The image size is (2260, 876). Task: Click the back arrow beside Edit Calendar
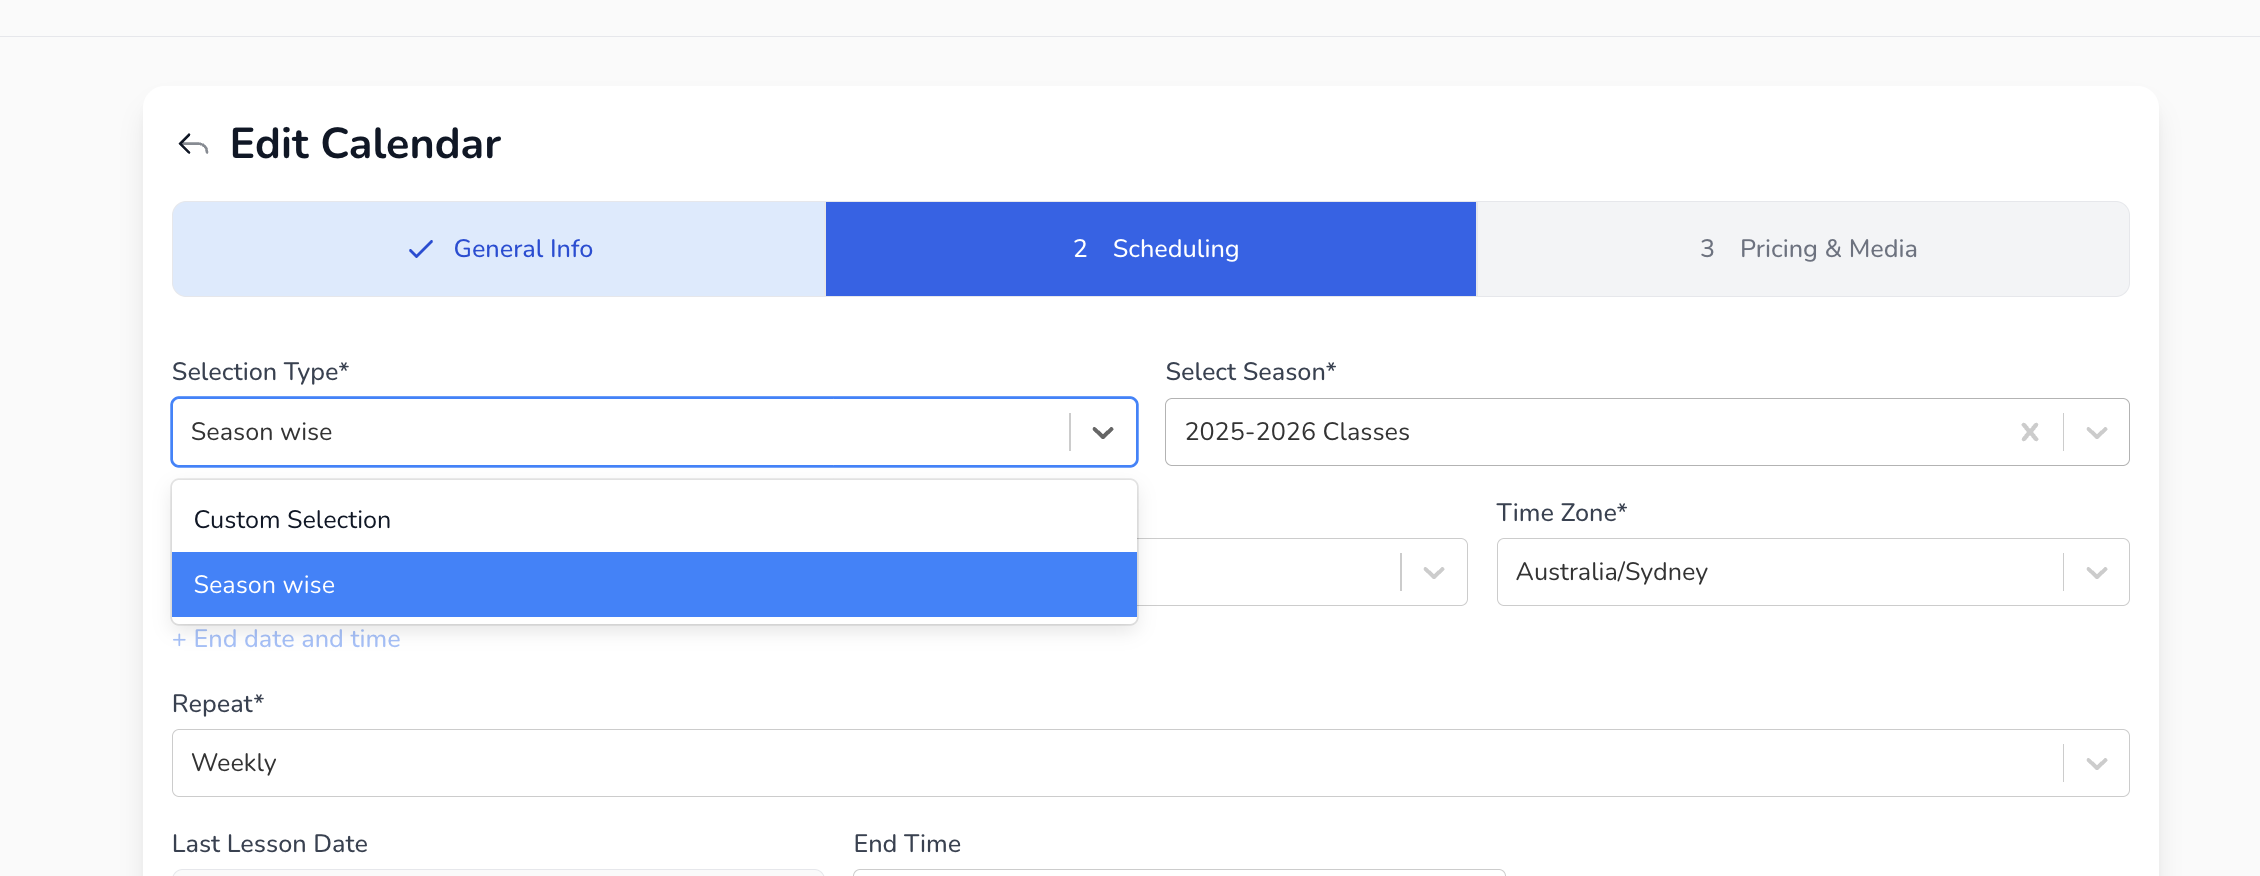(193, 145)
